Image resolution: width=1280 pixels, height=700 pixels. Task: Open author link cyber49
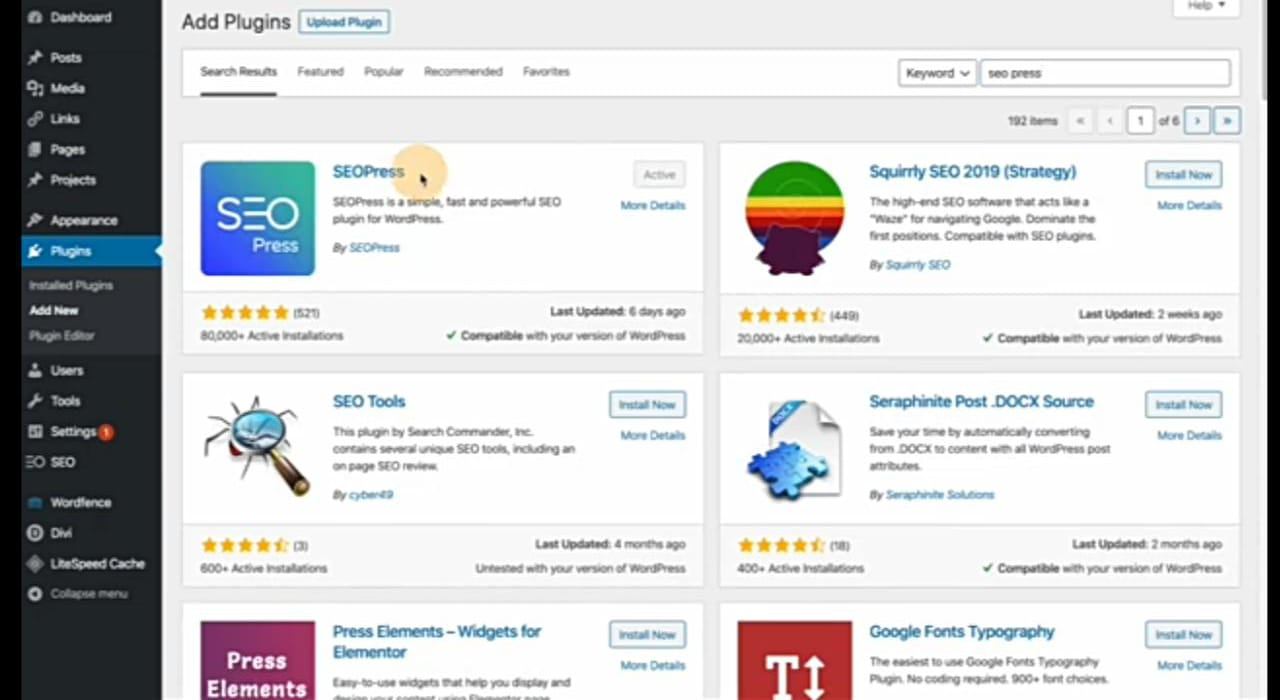[x=371, y=495]
